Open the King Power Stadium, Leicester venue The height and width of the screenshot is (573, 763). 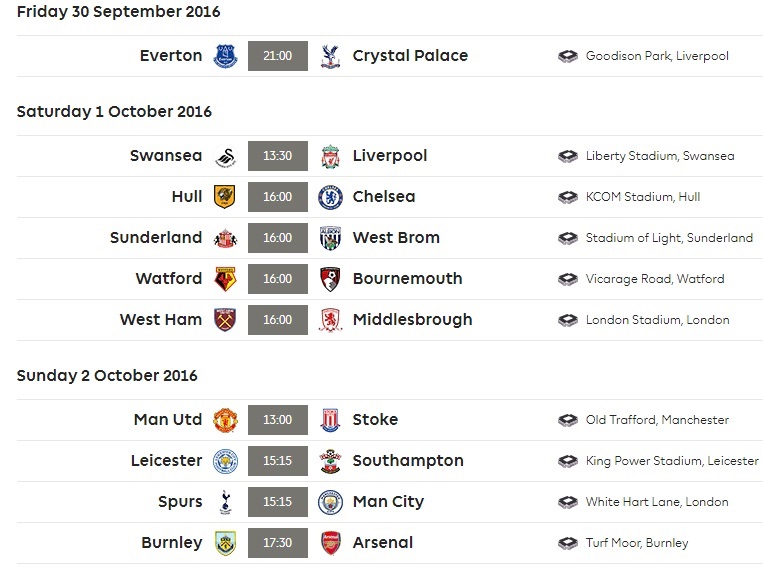point(672,461)
